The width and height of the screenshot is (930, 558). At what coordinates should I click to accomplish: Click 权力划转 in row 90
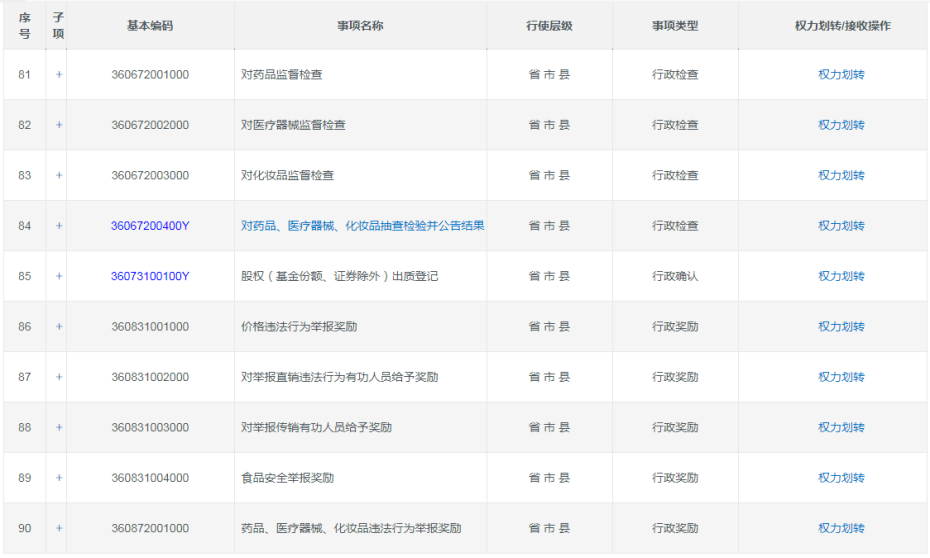pyautogui.click(x=841, y=528)
